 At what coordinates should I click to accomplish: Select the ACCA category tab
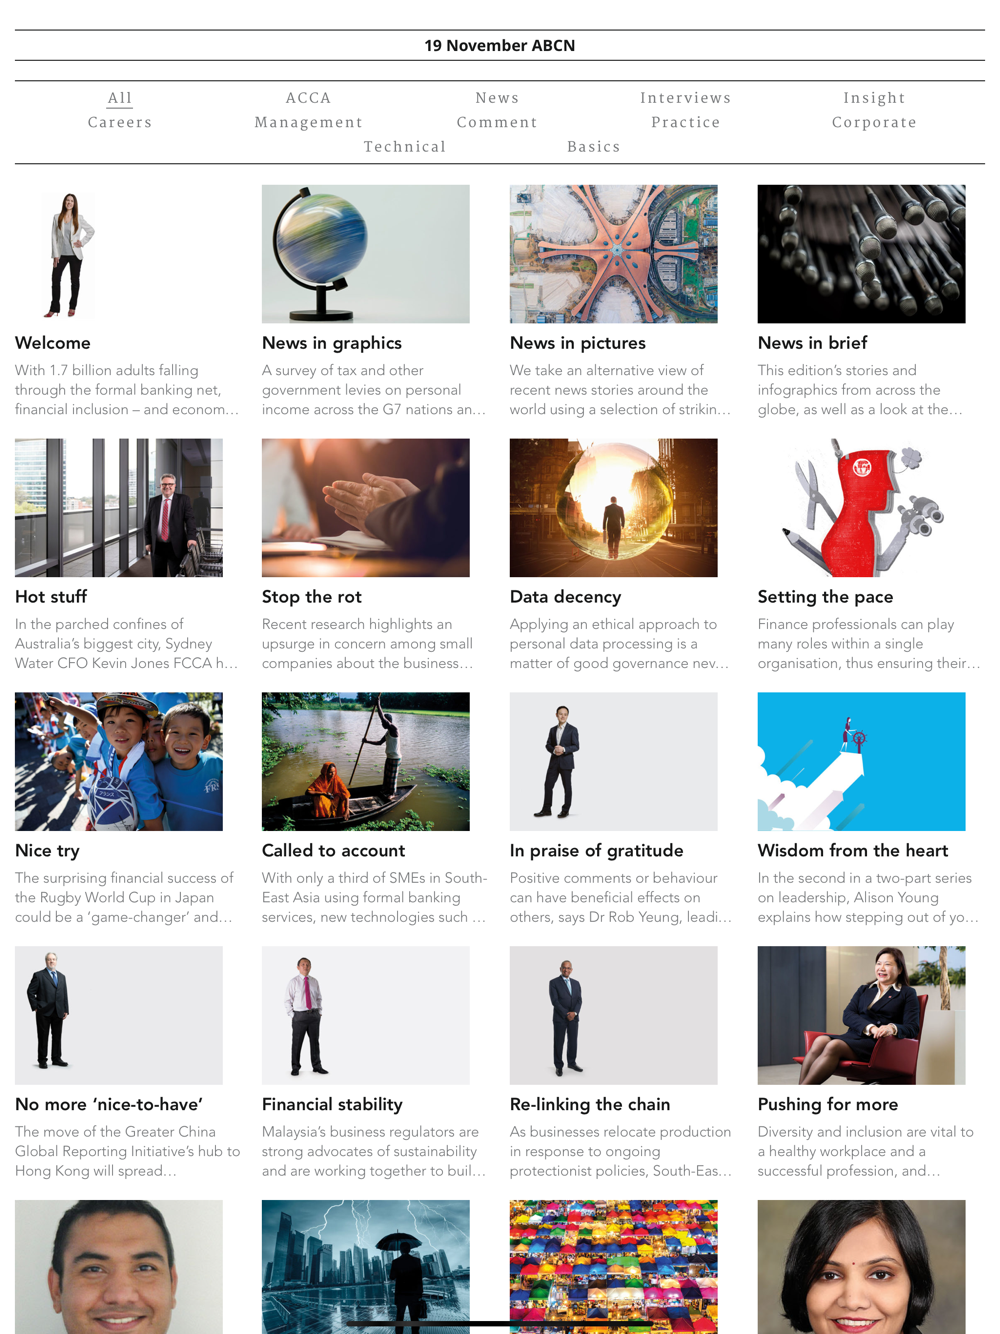click(308, 98)
